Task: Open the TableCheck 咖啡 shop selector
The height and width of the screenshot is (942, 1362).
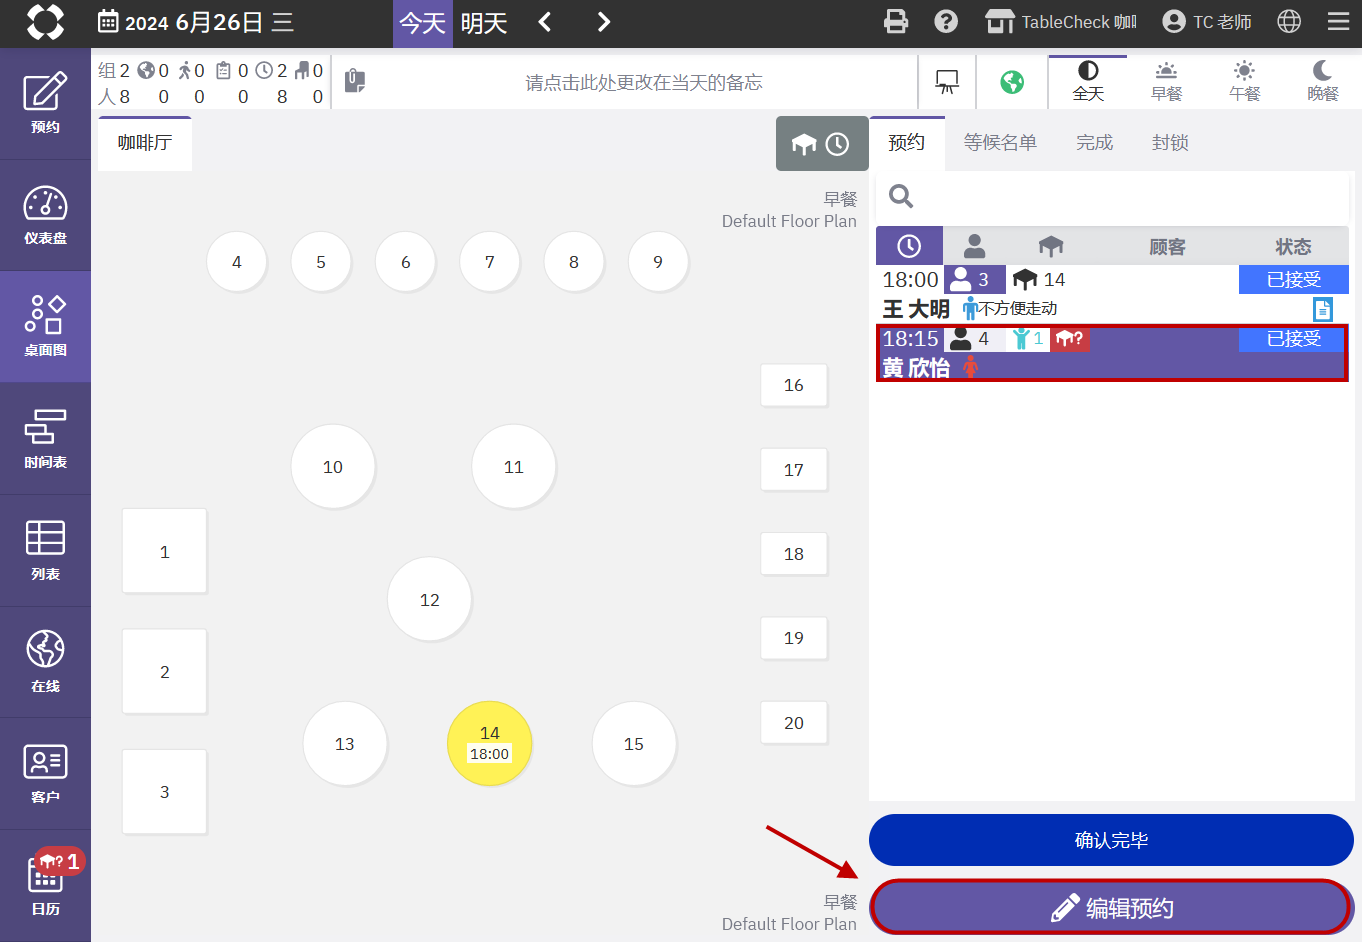Action: pos(1060,22)
